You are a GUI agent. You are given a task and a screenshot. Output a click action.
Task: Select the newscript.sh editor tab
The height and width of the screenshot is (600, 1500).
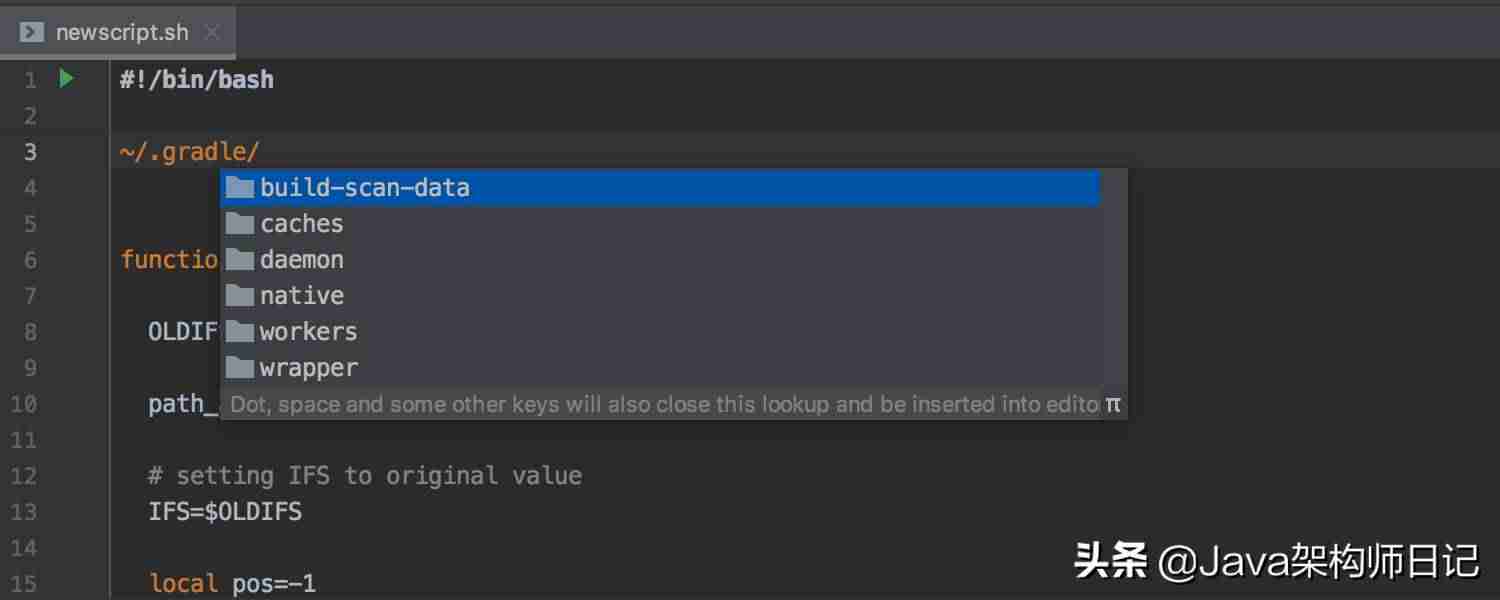click(x=118, y=32)
